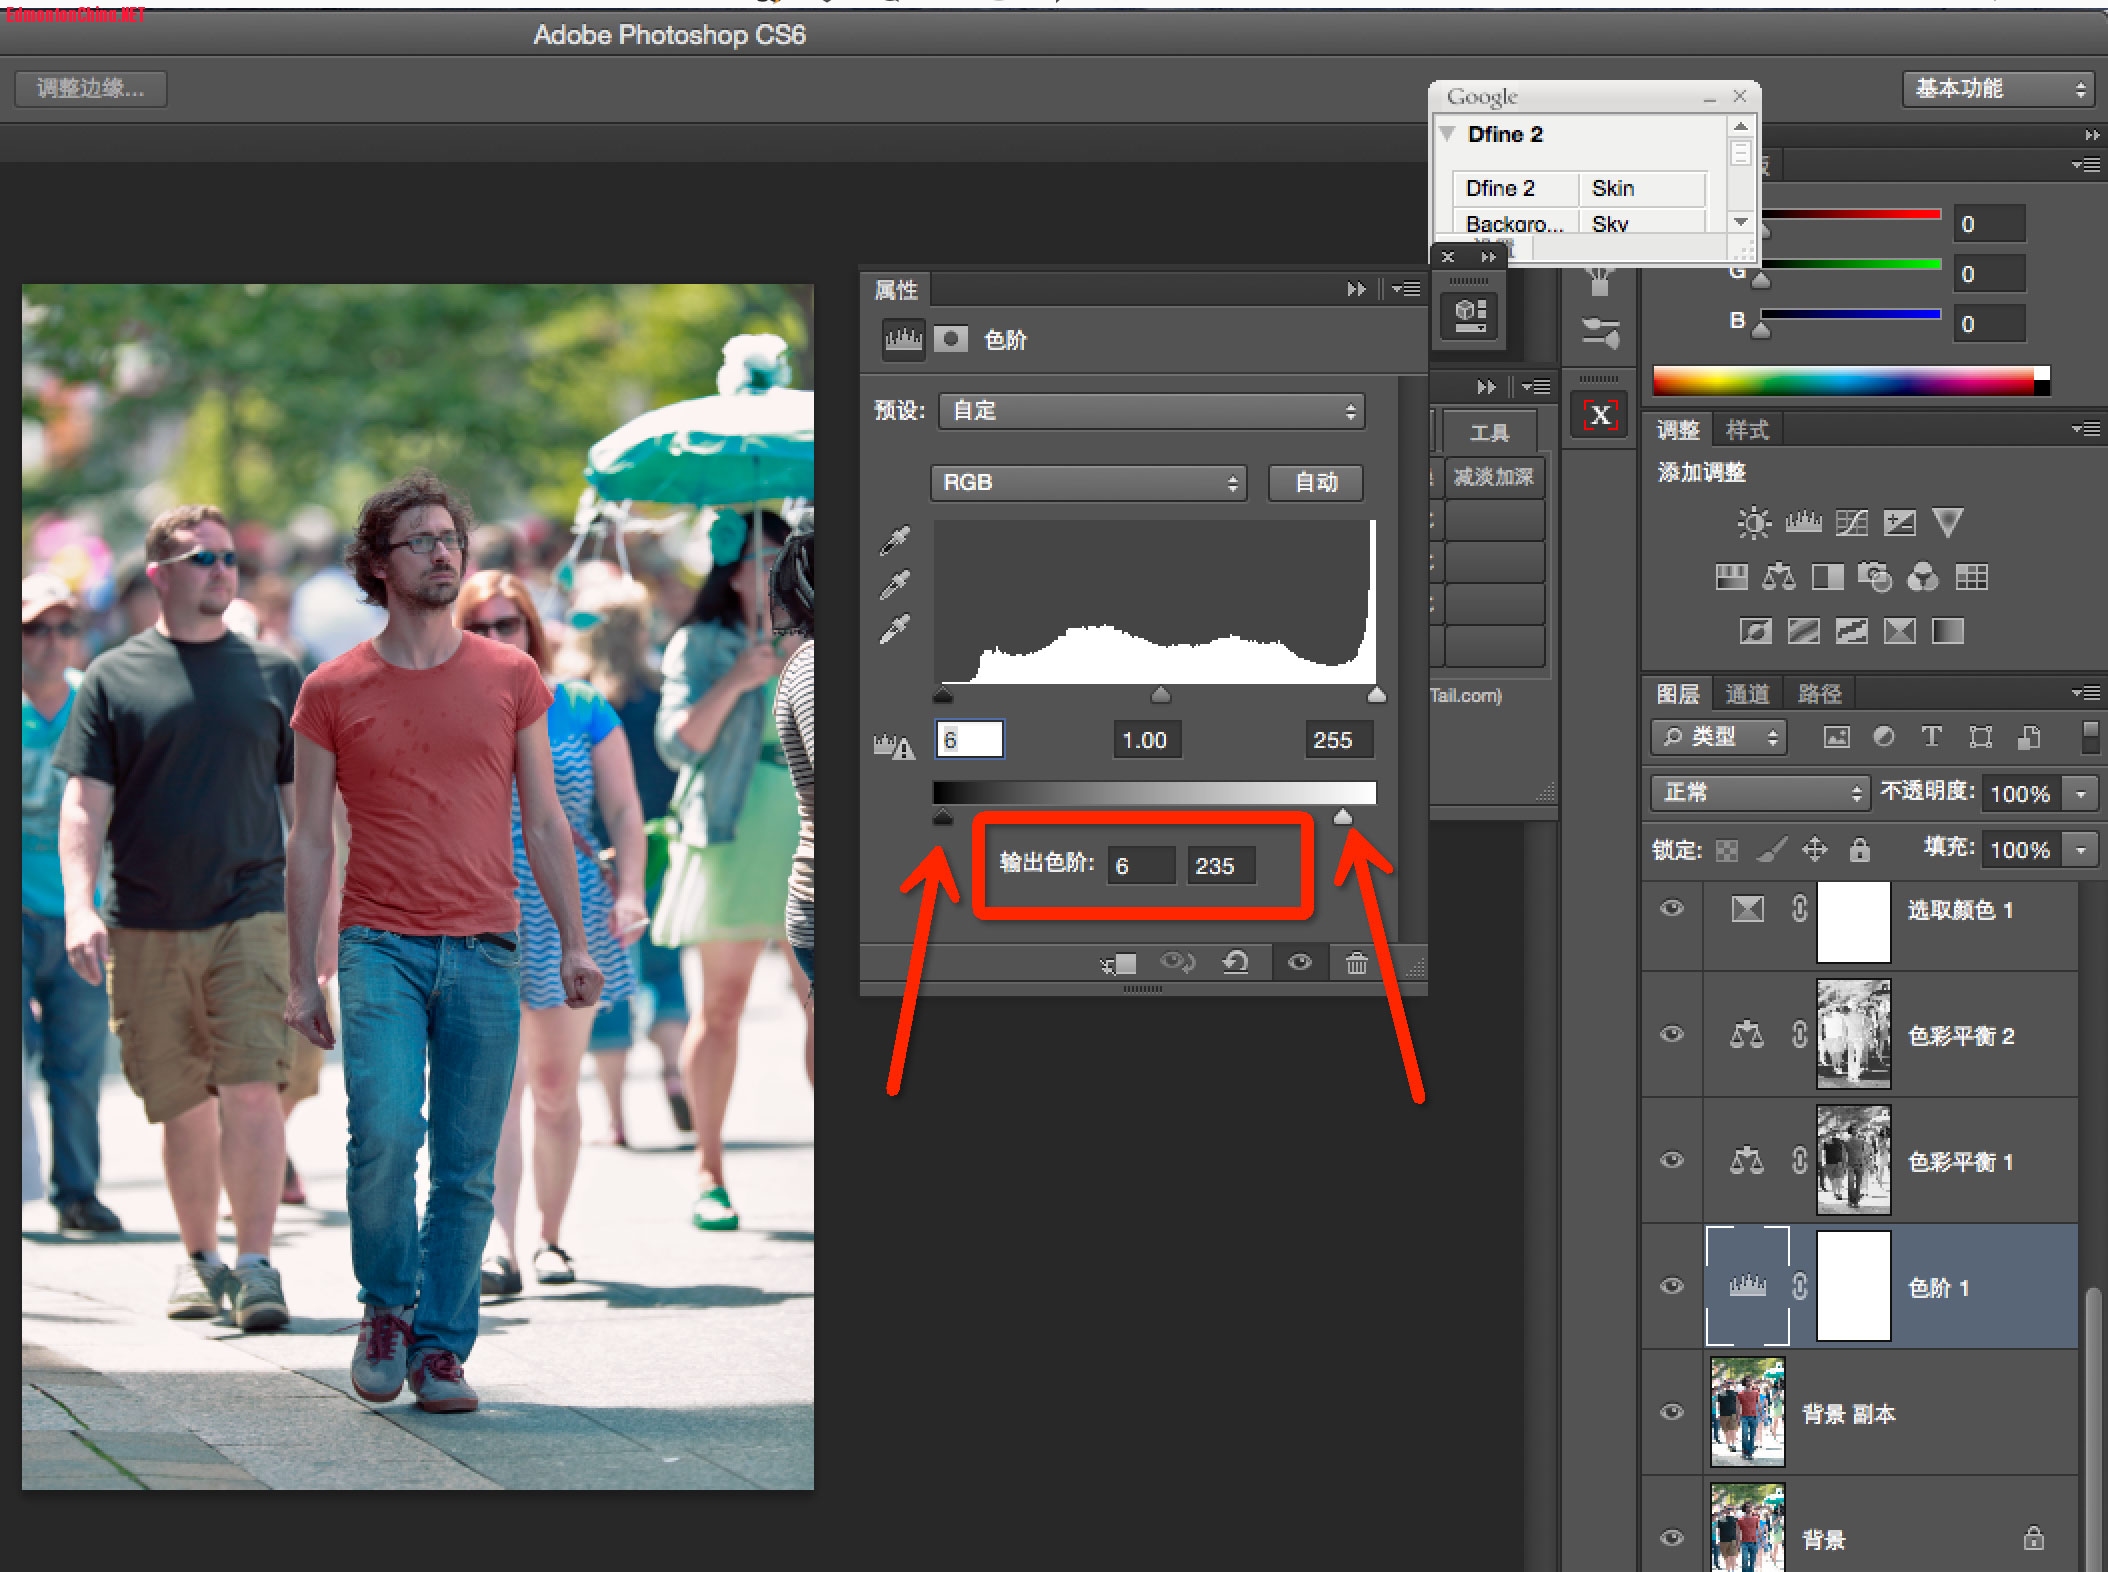Switch to the 样式 tab
Image resolution: width=2108 pixels, height=1572 pixels.
(x=1747, y=430)
